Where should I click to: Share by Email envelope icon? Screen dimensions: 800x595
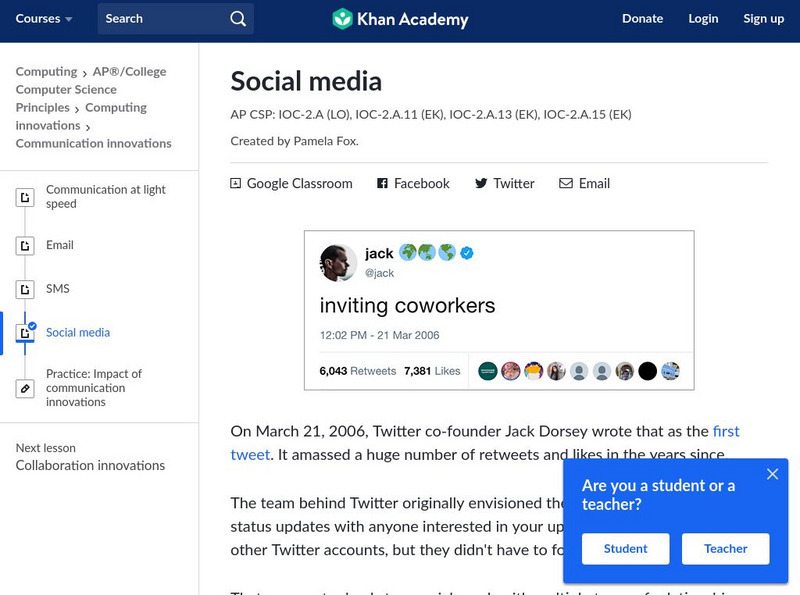[x=566, y=184]
